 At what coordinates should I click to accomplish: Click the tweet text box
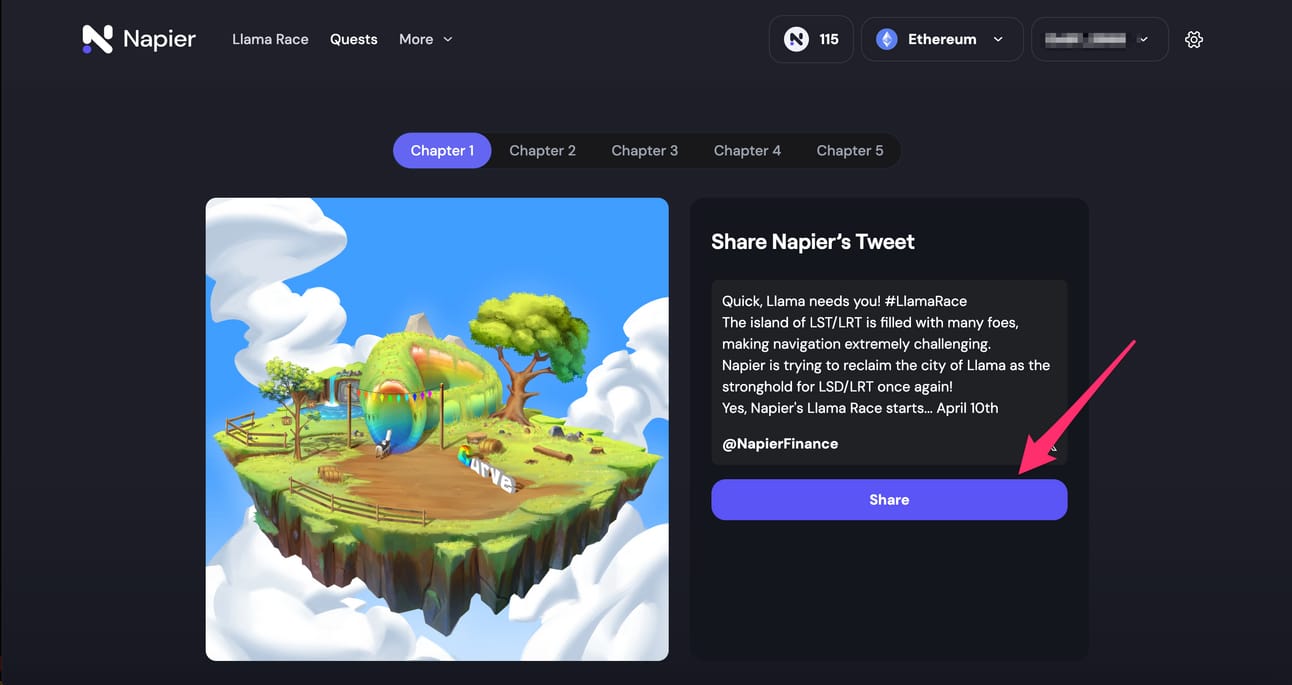tap(889, 372)
